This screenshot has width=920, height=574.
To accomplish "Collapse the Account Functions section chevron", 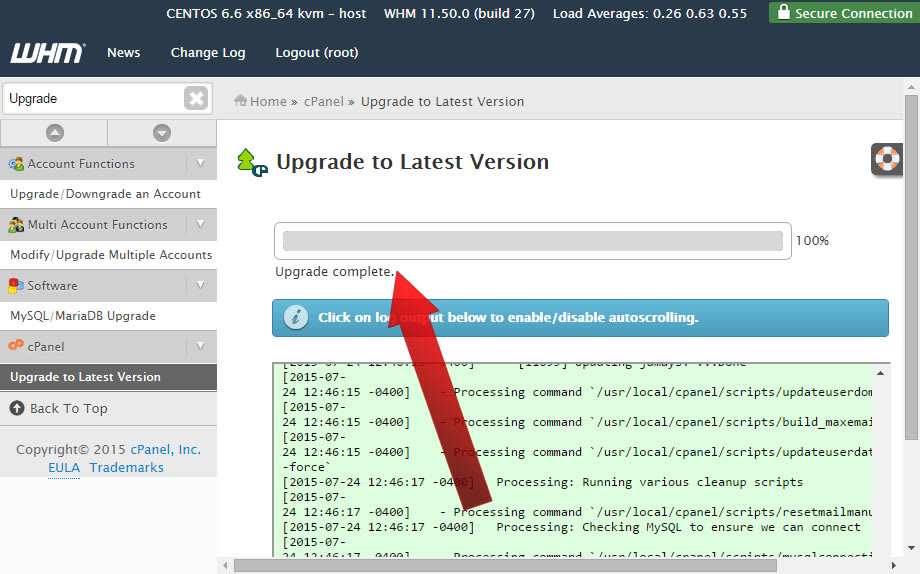I will pyautogui.click(x=201, y=164).
